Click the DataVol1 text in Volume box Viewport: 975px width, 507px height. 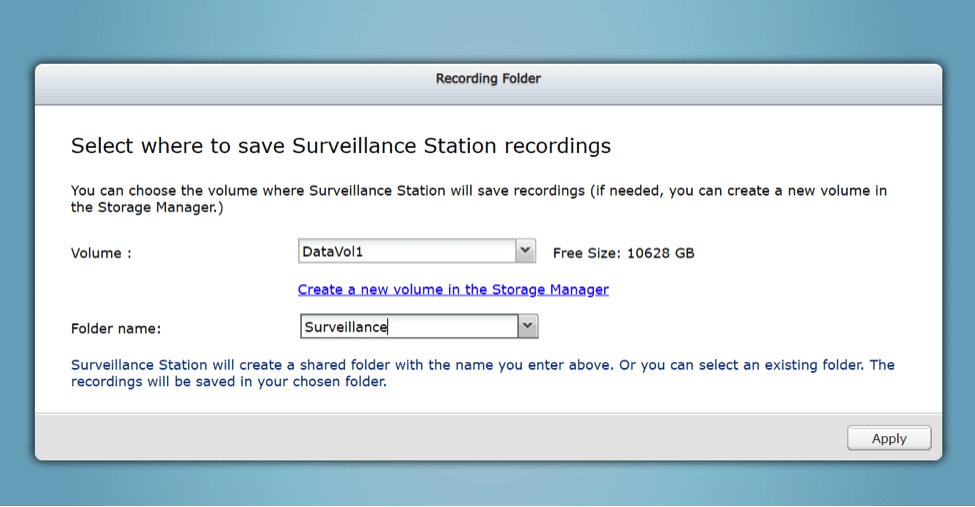(x=332, y=251)
